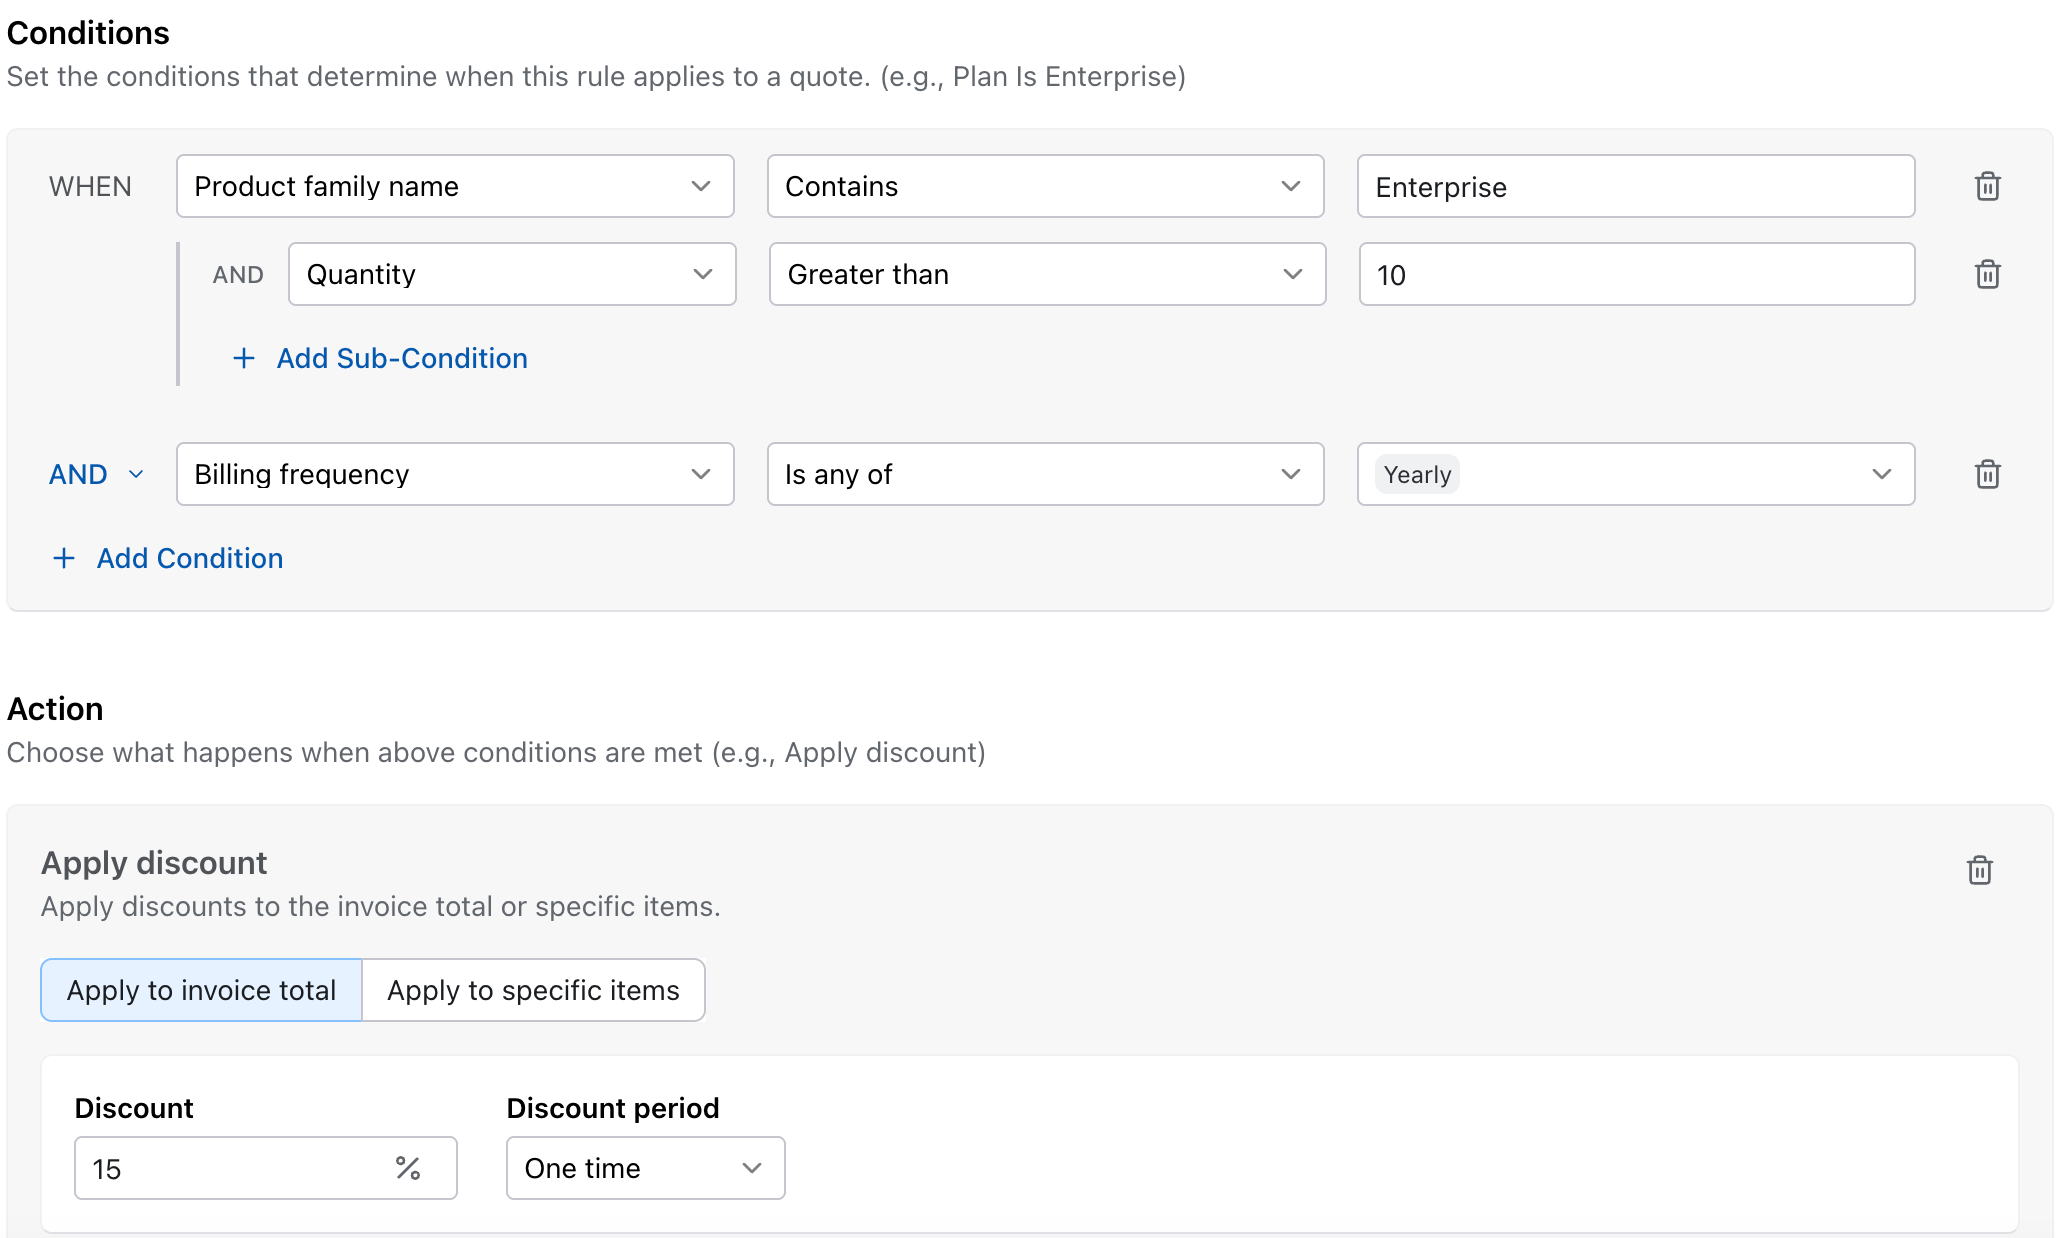
Task: Delete the Apply discount action
Action: click(1979, 870)
